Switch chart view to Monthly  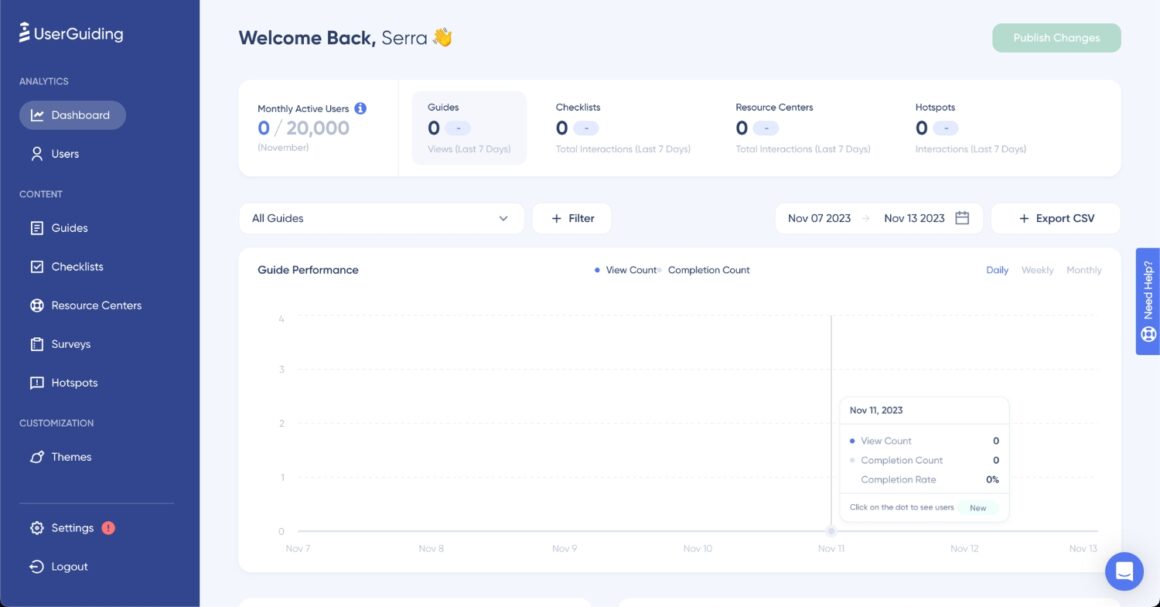tap(1084, 269)
